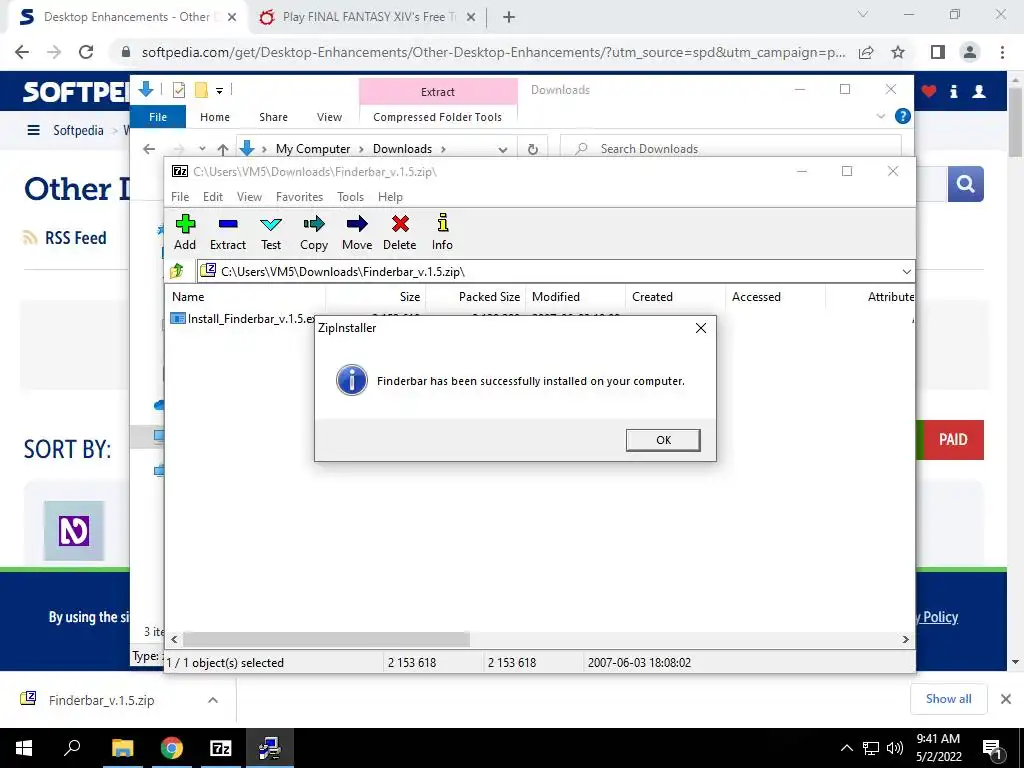The width and height of the screenshot is (1024, 768).
Task: Reload the Chrome page
Action: coord(86,52)
